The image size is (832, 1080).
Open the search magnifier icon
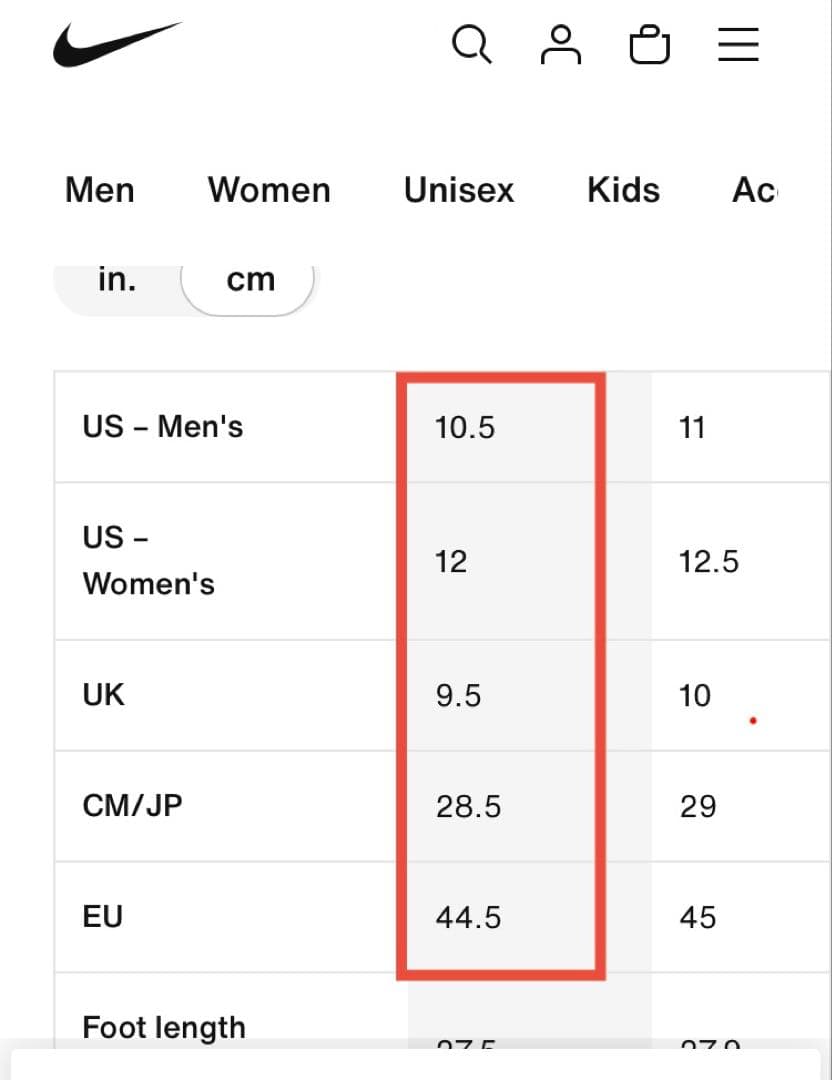click(470, 45)
